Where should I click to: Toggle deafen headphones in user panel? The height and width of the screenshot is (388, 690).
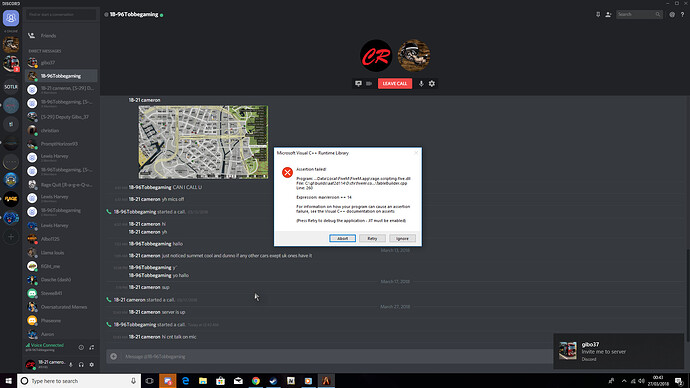coord(81,365)
